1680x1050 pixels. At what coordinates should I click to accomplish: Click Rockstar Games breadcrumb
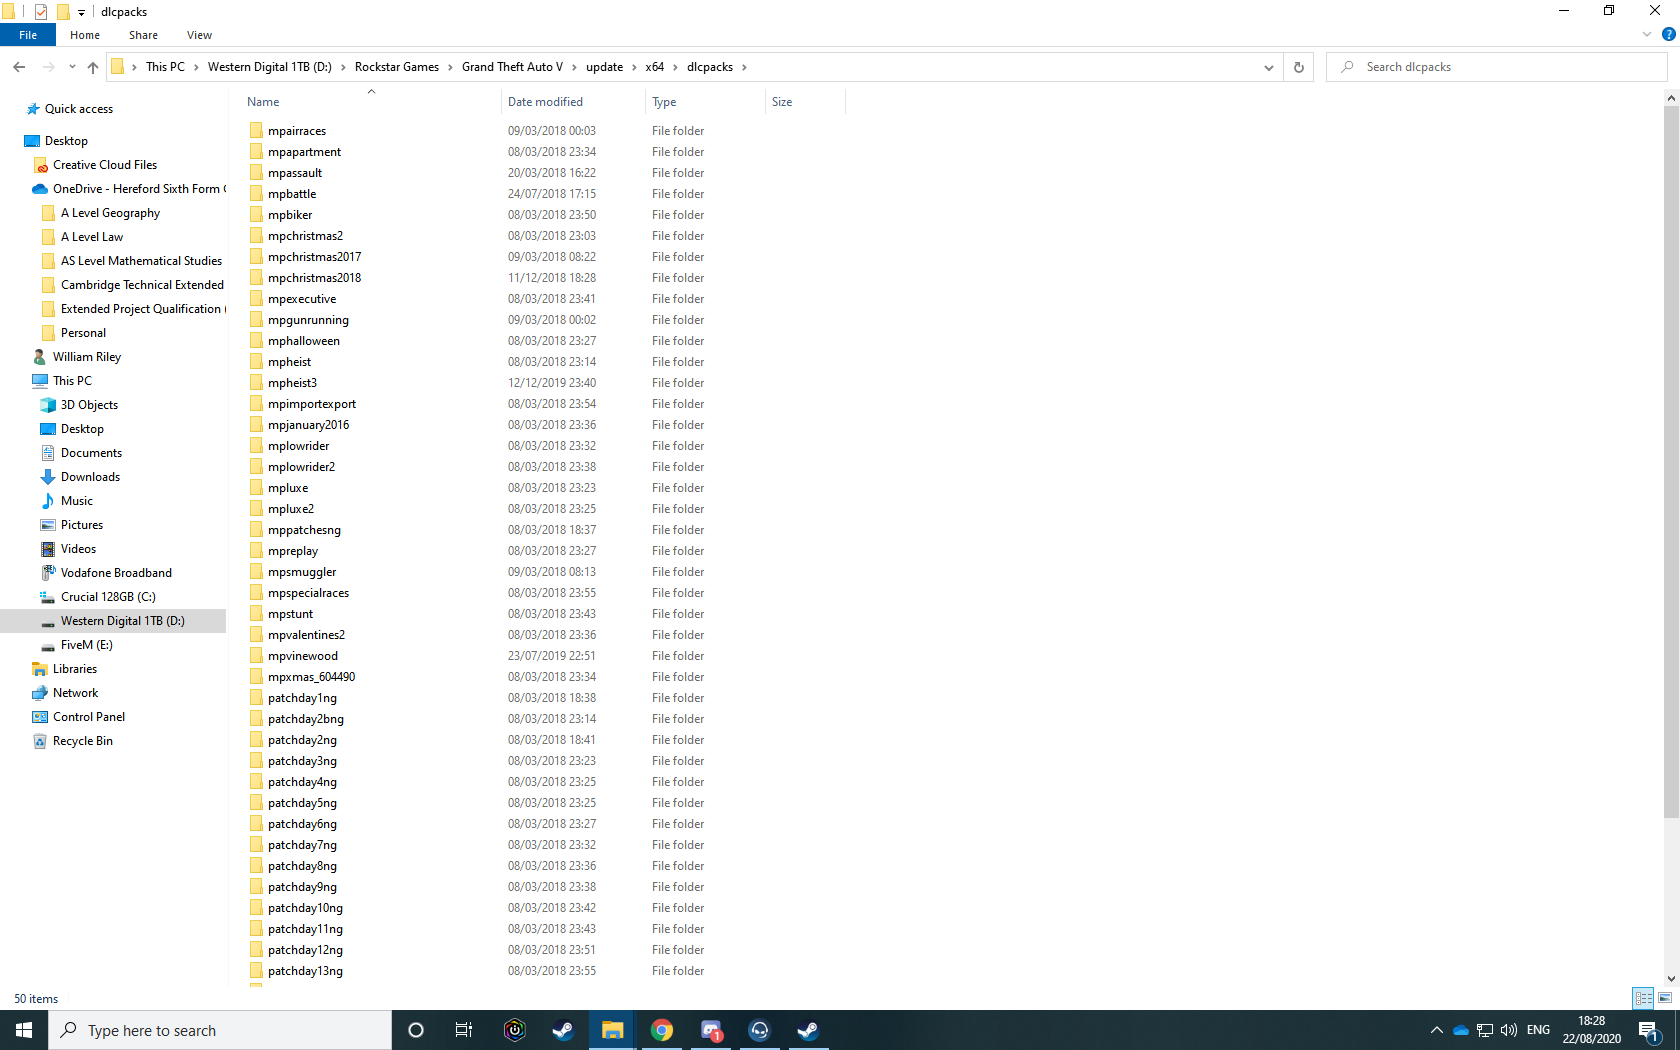pos(397,67)
